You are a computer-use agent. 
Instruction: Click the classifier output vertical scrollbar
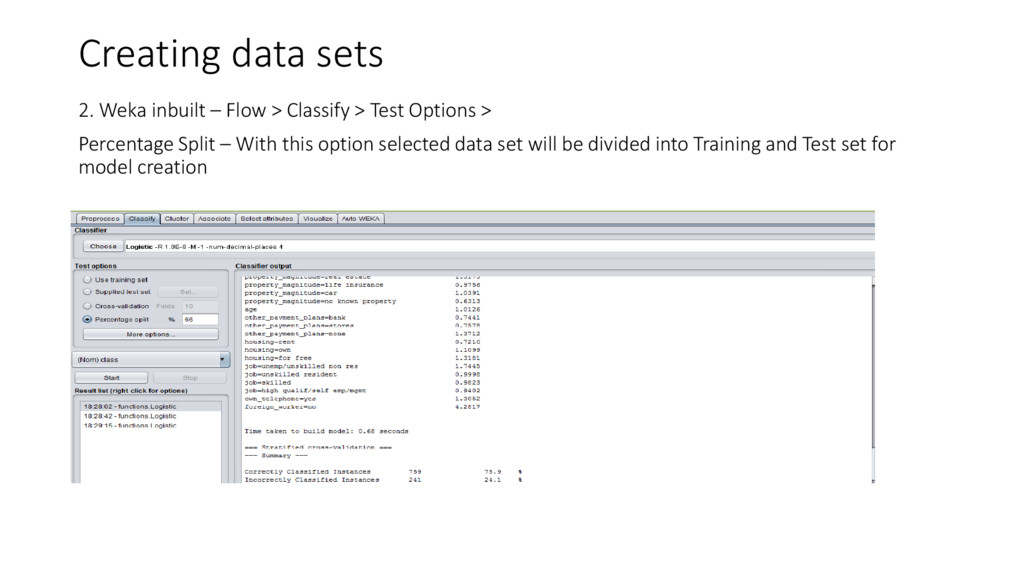(x=872, y=379)
